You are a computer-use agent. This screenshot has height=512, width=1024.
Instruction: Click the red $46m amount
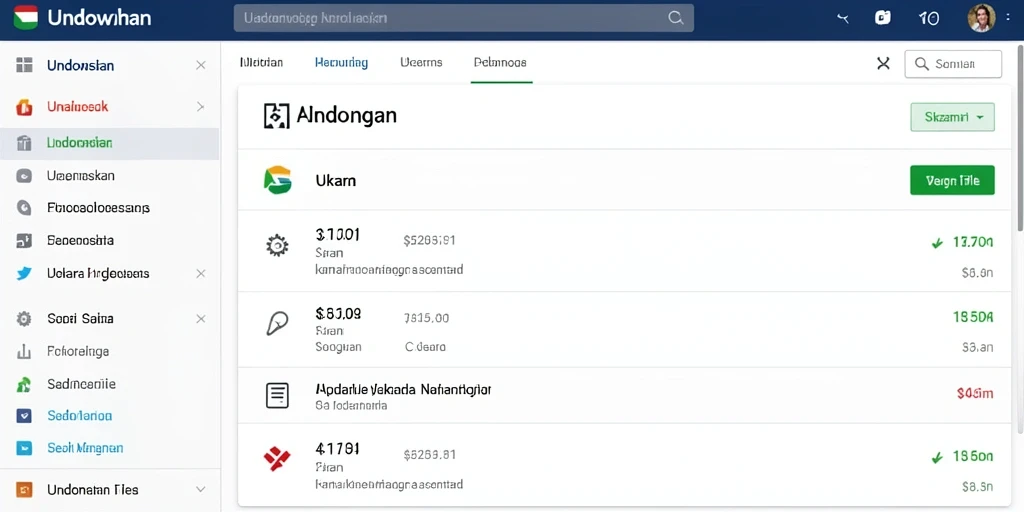pos(975,393)
